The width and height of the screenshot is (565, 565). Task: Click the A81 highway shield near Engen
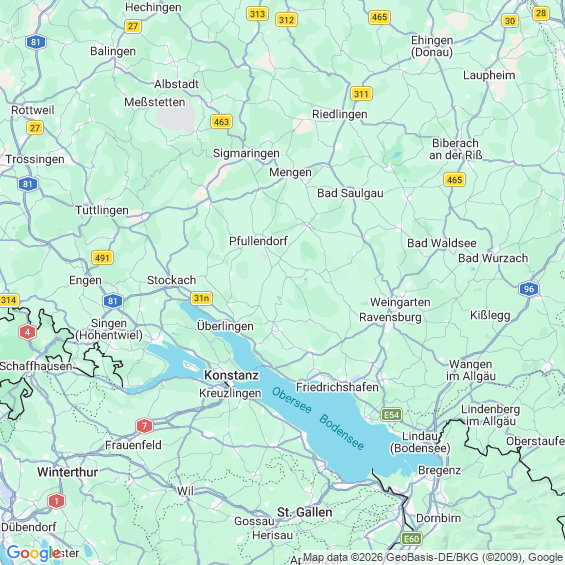tap(113, 301)
